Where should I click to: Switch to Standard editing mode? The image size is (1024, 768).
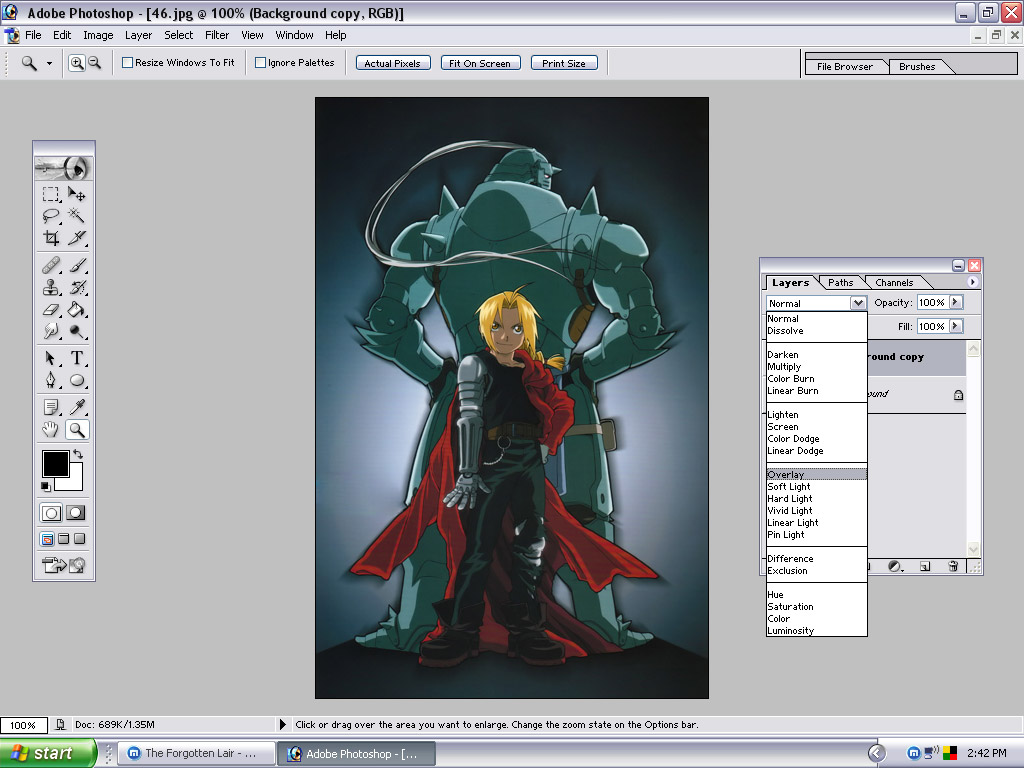[51, 513]
